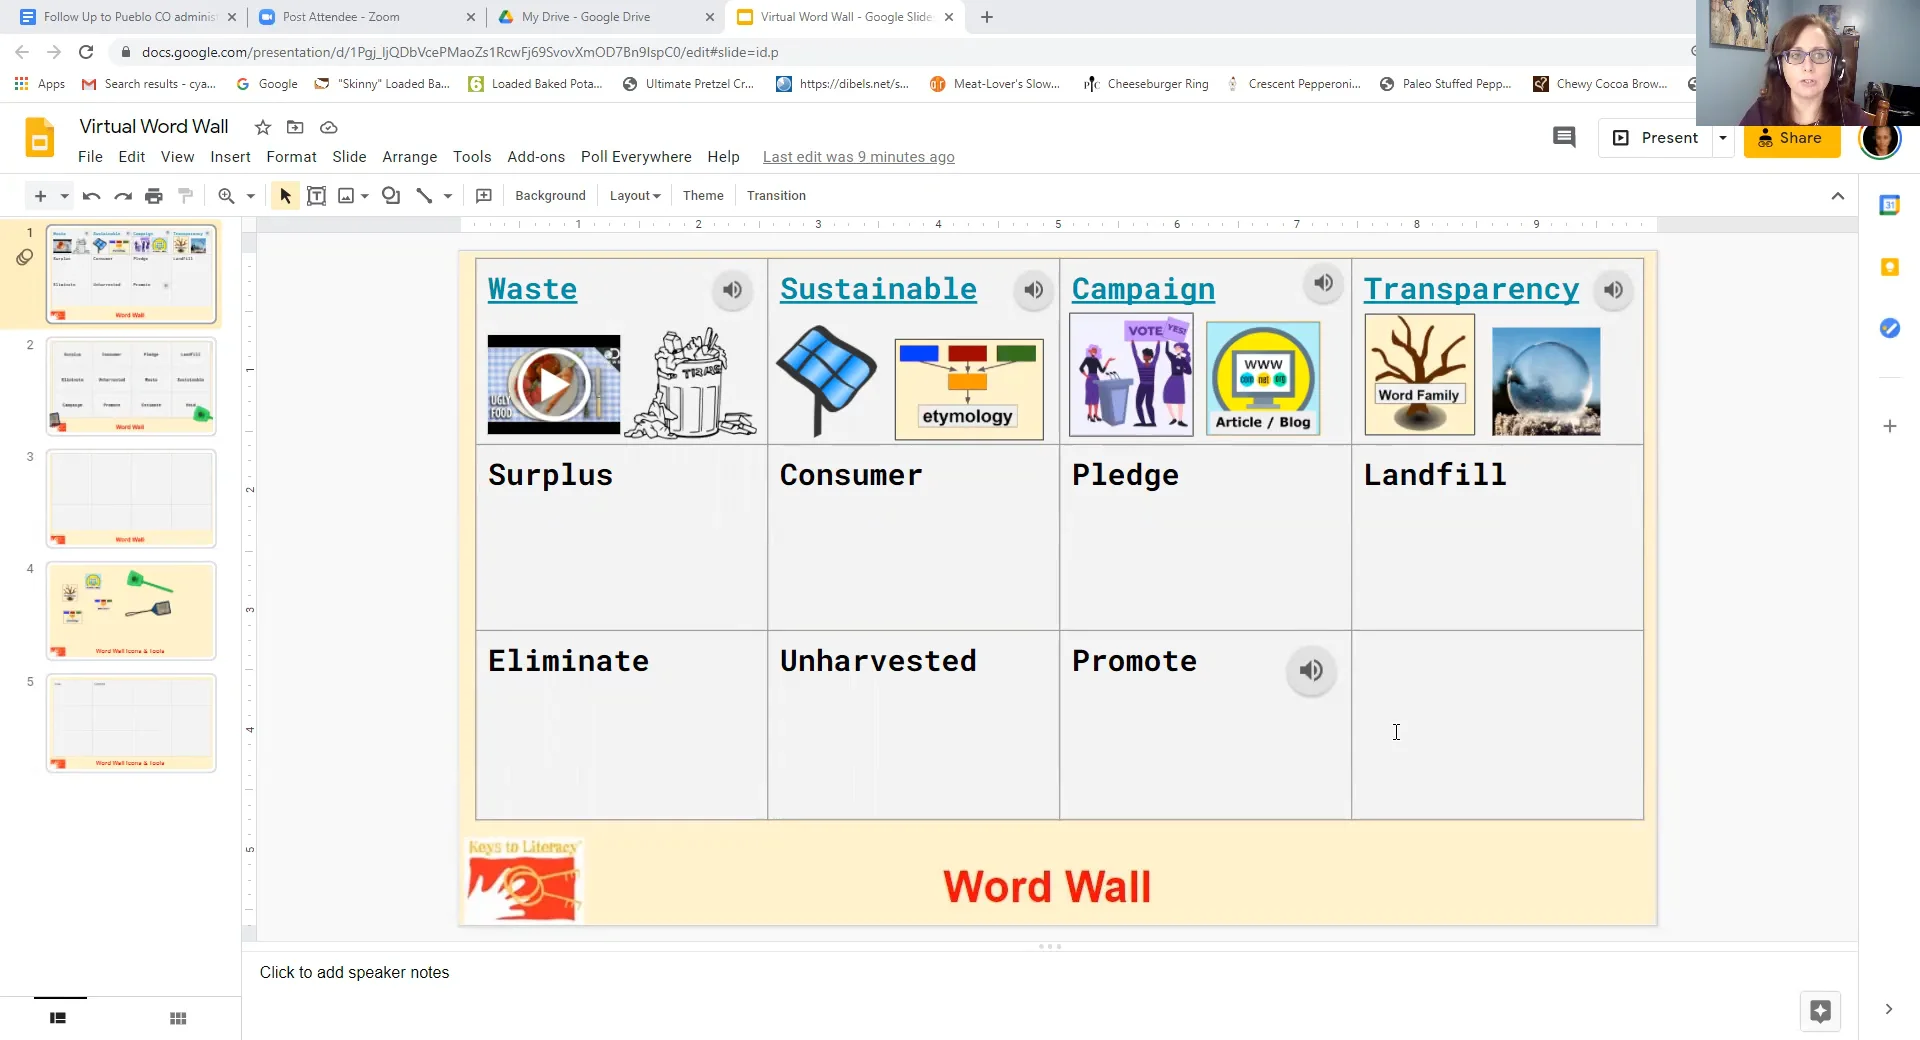
Task: Click the Print icon
Action: 154,195
